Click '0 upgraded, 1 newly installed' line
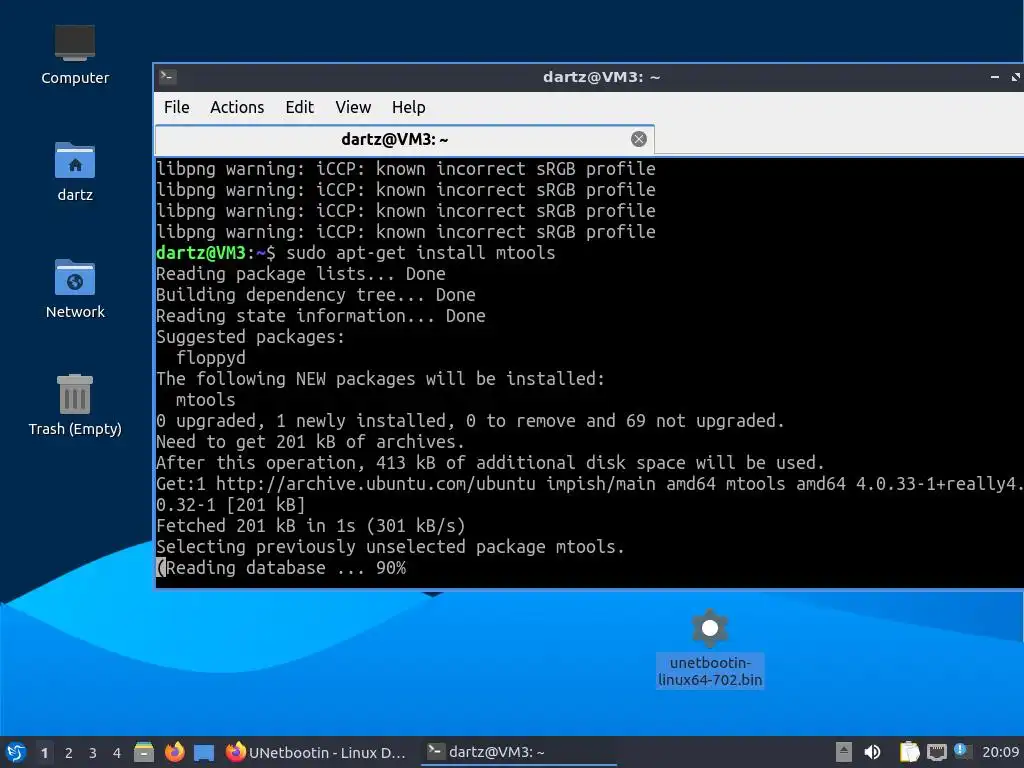This screenshot has height=768, width=1024. coord(470,421)
